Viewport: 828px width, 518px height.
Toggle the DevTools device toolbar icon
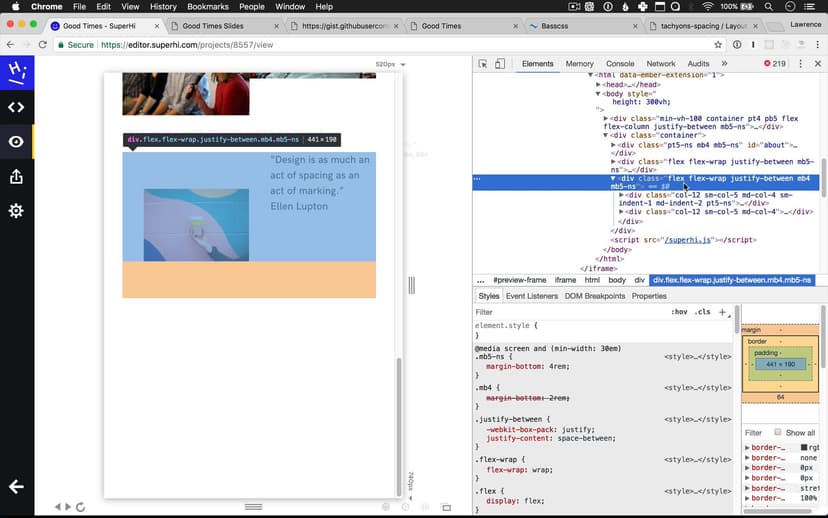500,64
